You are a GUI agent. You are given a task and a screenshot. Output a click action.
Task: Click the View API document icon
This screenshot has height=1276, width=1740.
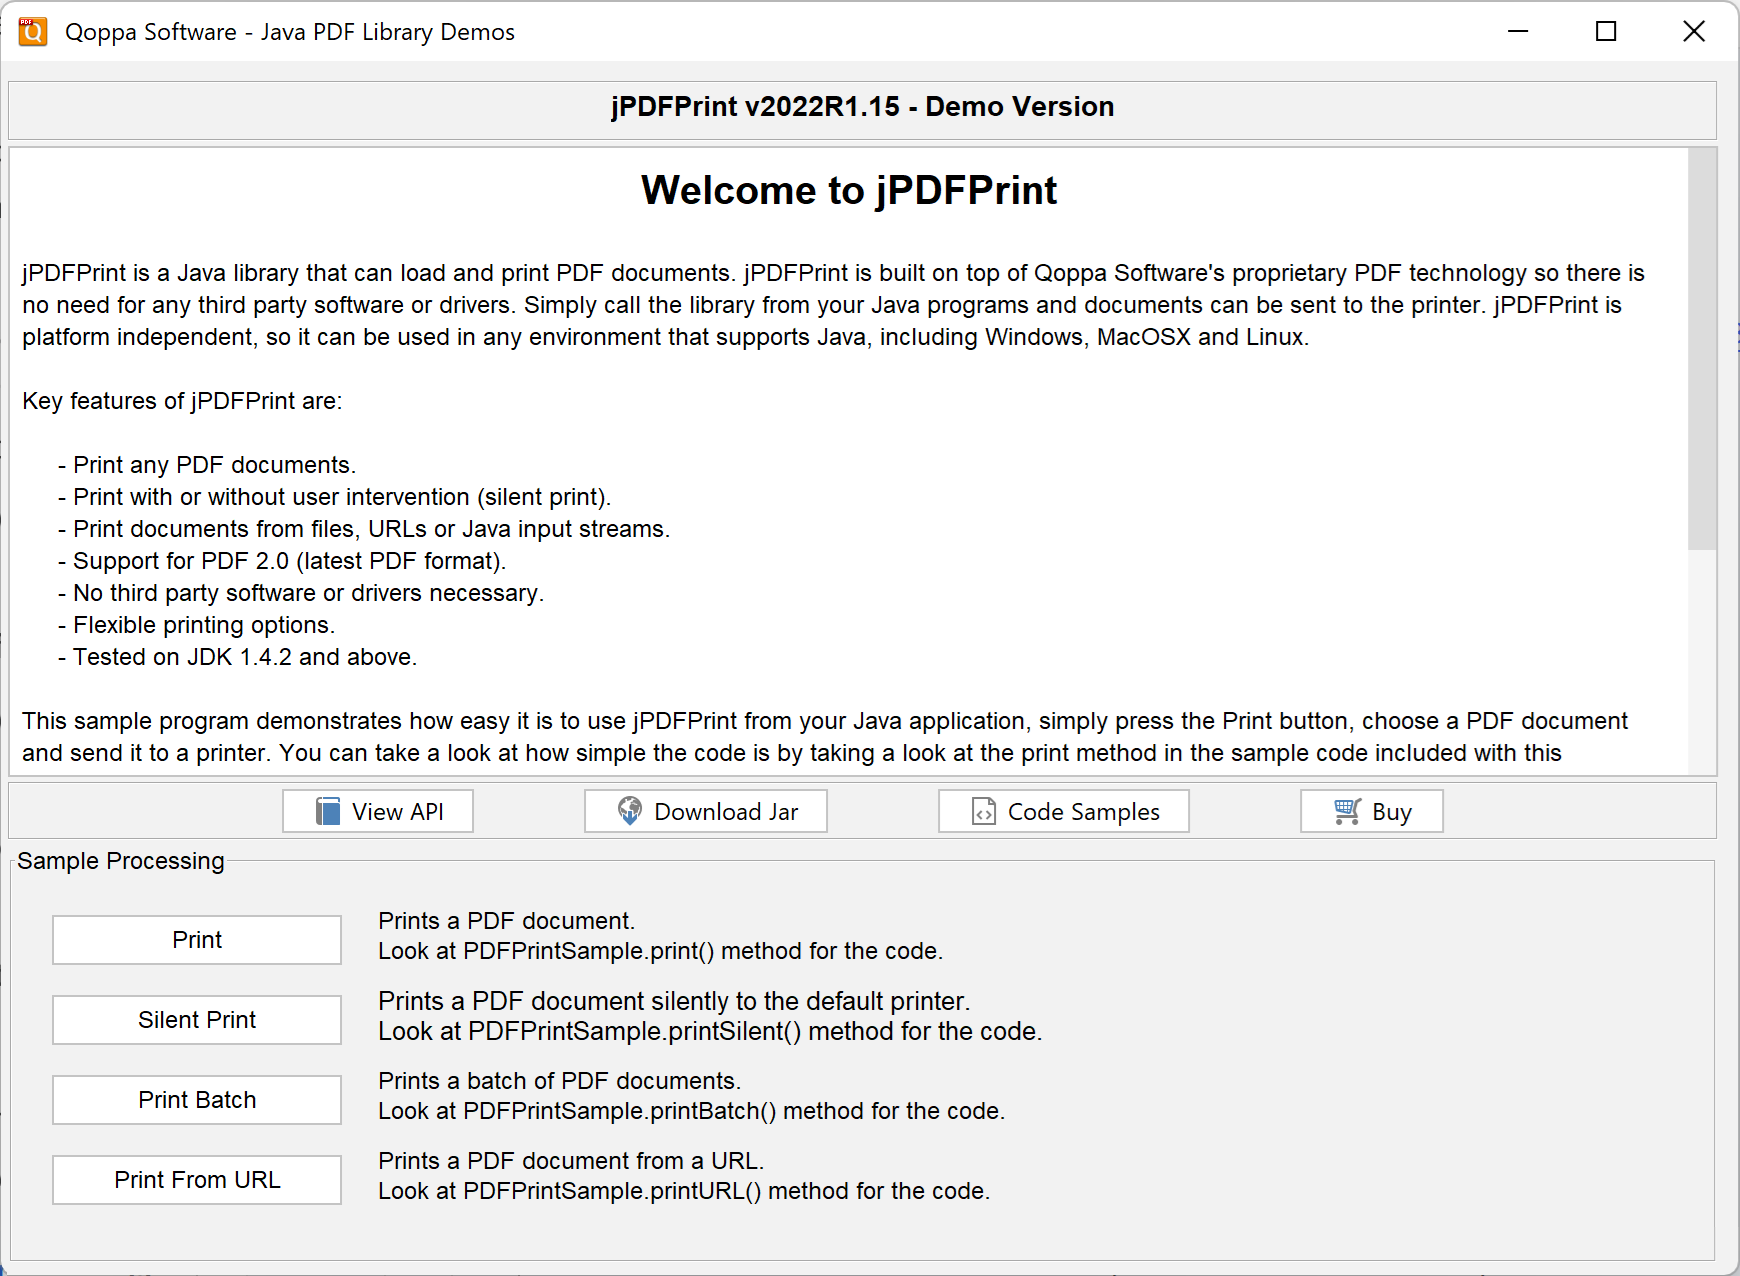pos(326,811)
